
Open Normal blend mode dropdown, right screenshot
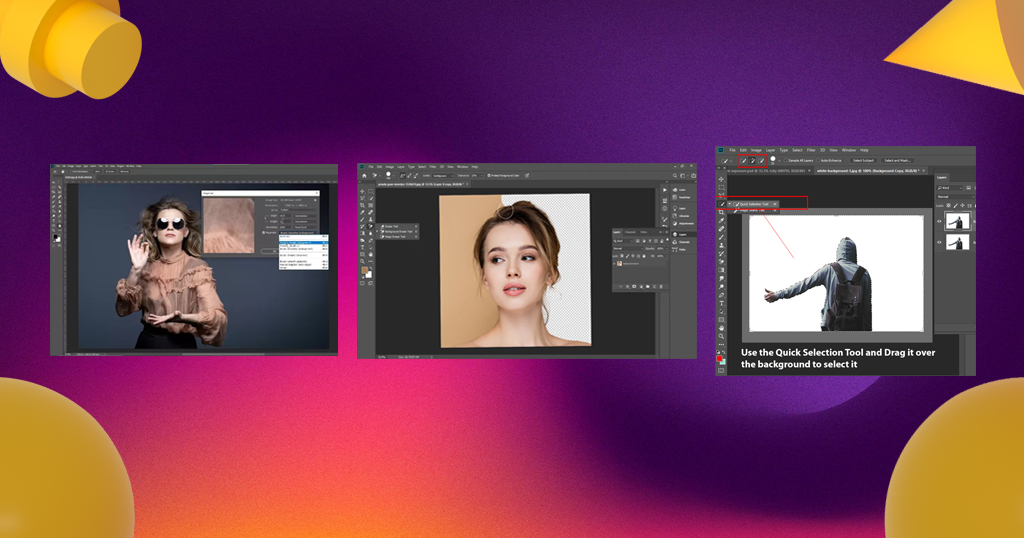[955, 197]
